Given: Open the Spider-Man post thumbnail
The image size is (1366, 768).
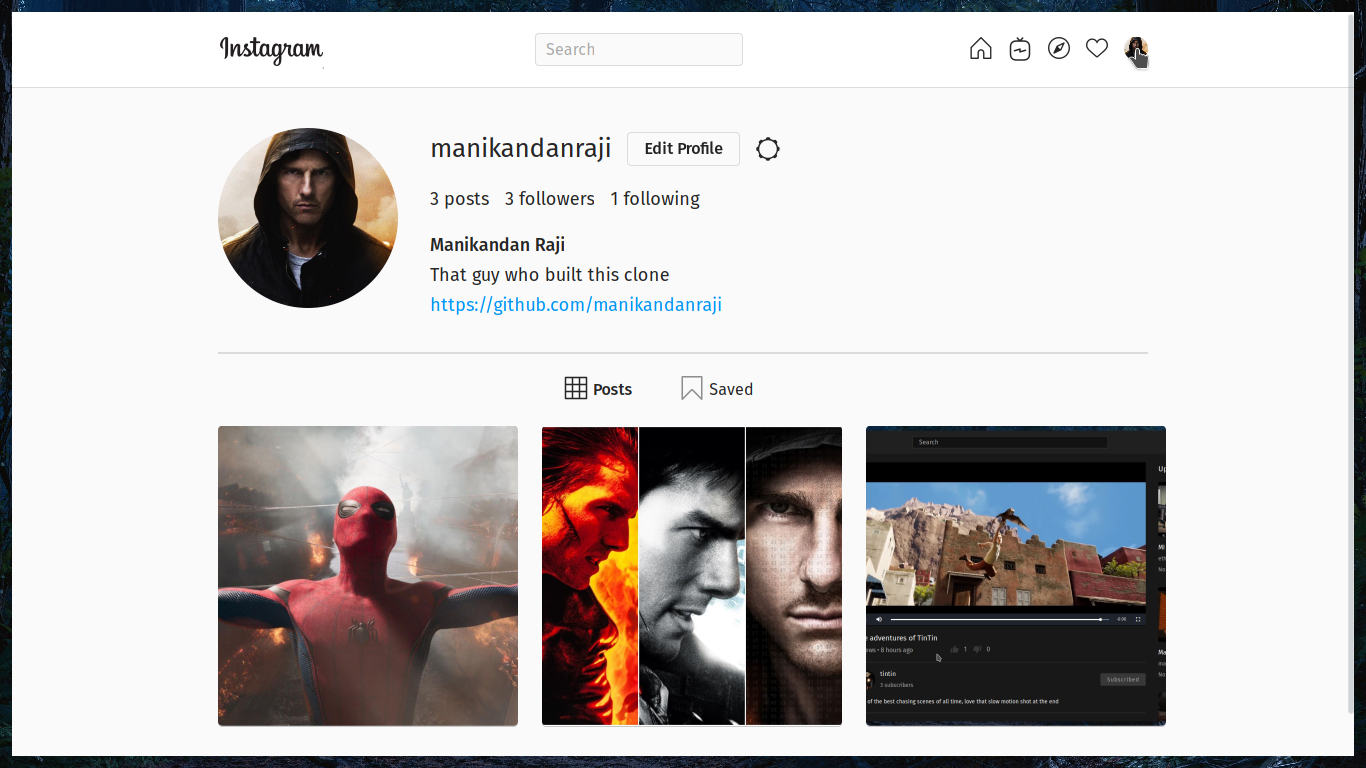Looking at the screenshot, I should [368, 576].
